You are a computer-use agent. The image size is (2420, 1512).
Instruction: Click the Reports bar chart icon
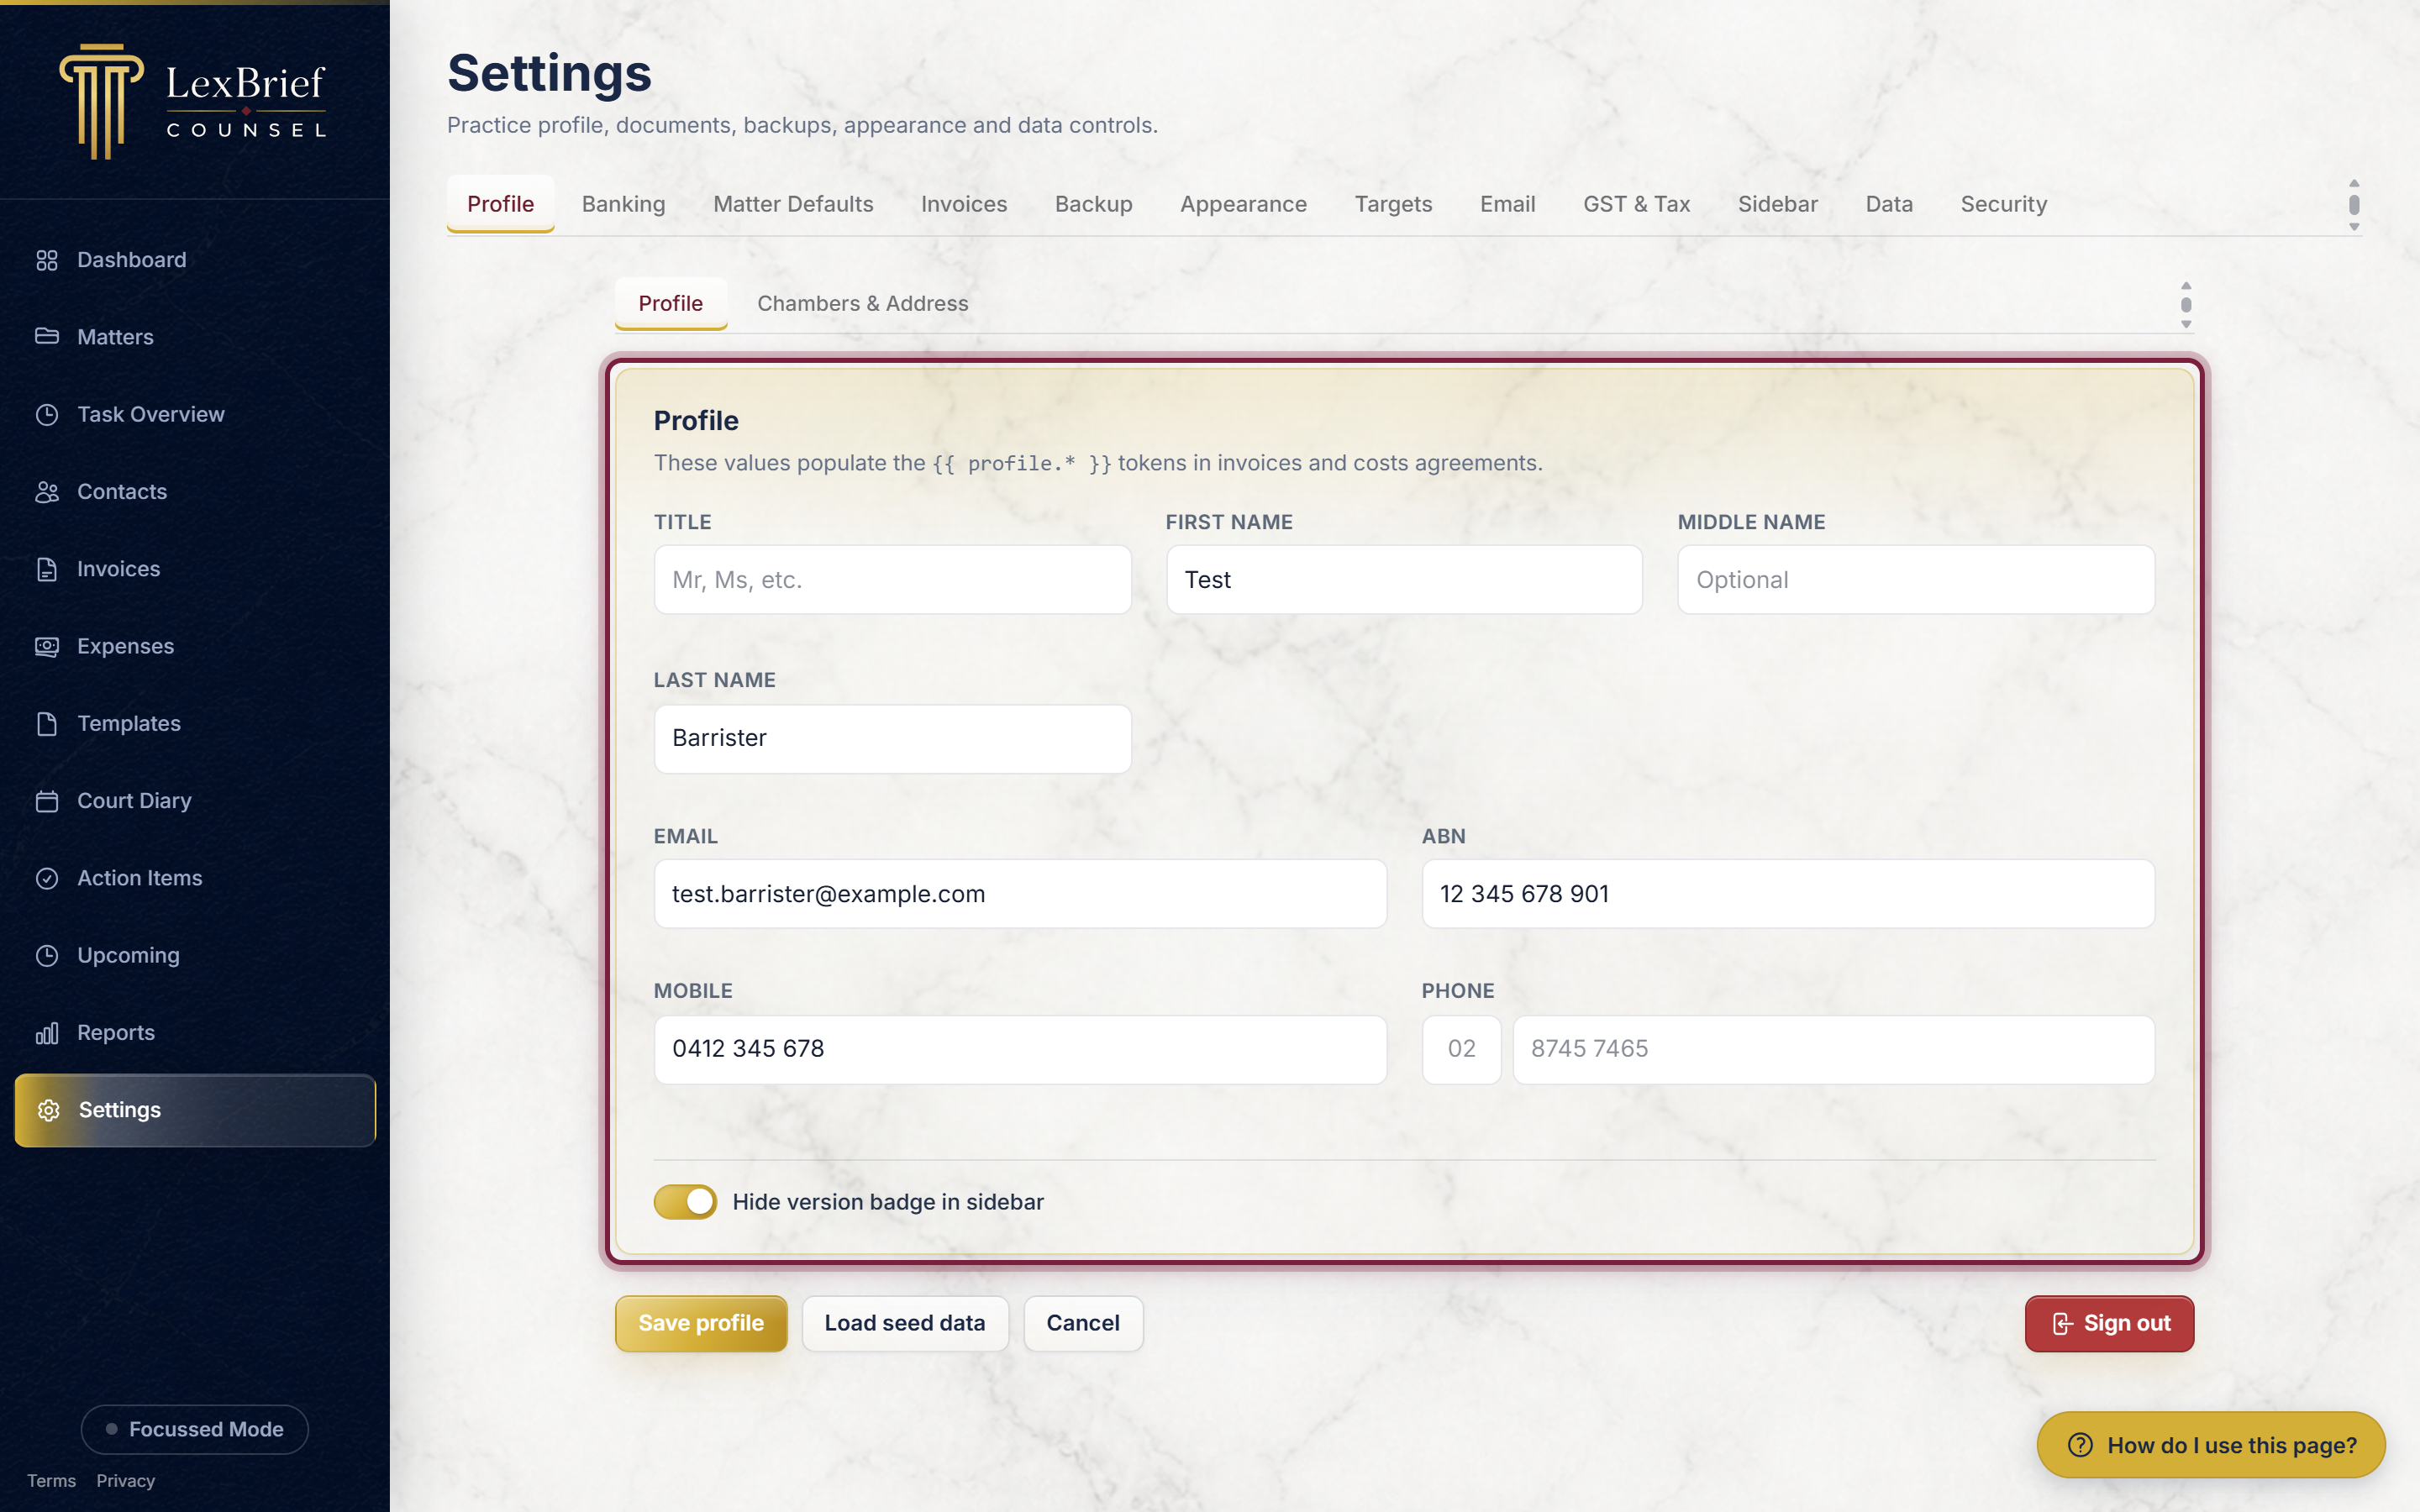pyautogui.click(x=47, y=1033)
